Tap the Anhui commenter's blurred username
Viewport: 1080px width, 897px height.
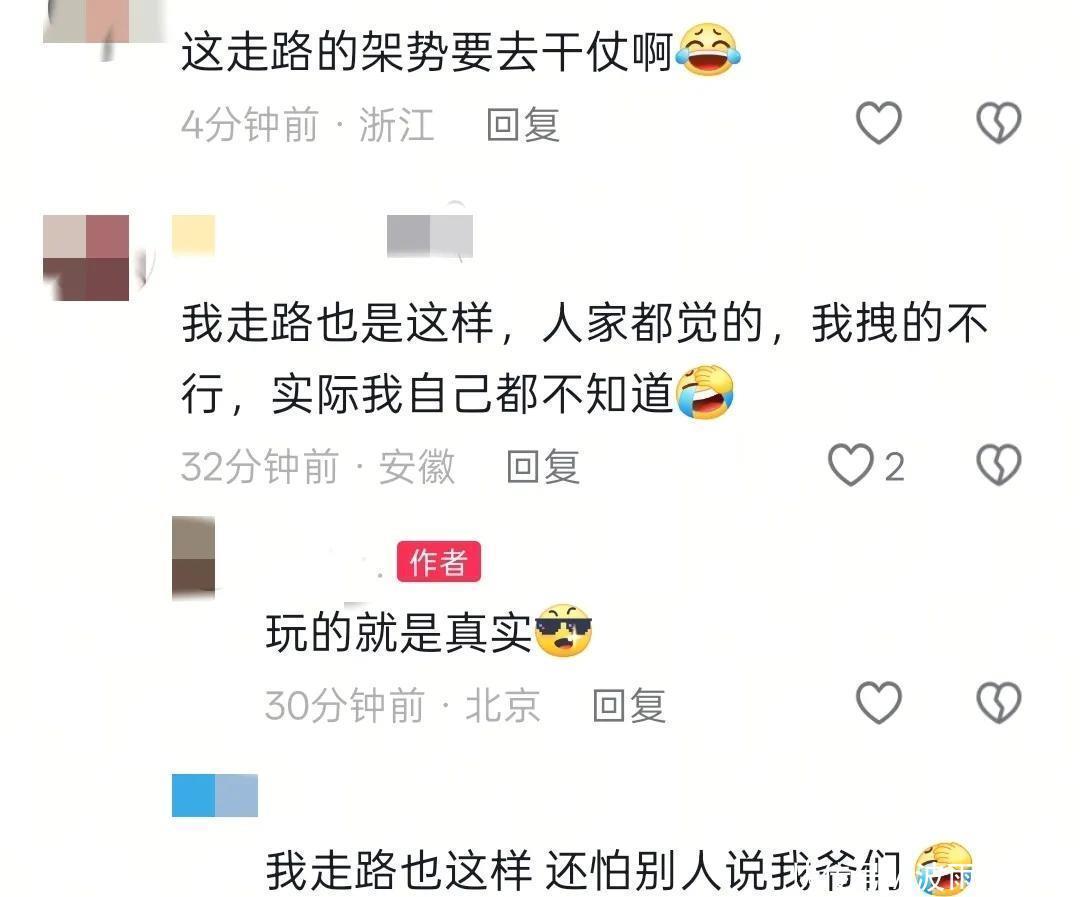pyautogui.click(x=322, y=236)
